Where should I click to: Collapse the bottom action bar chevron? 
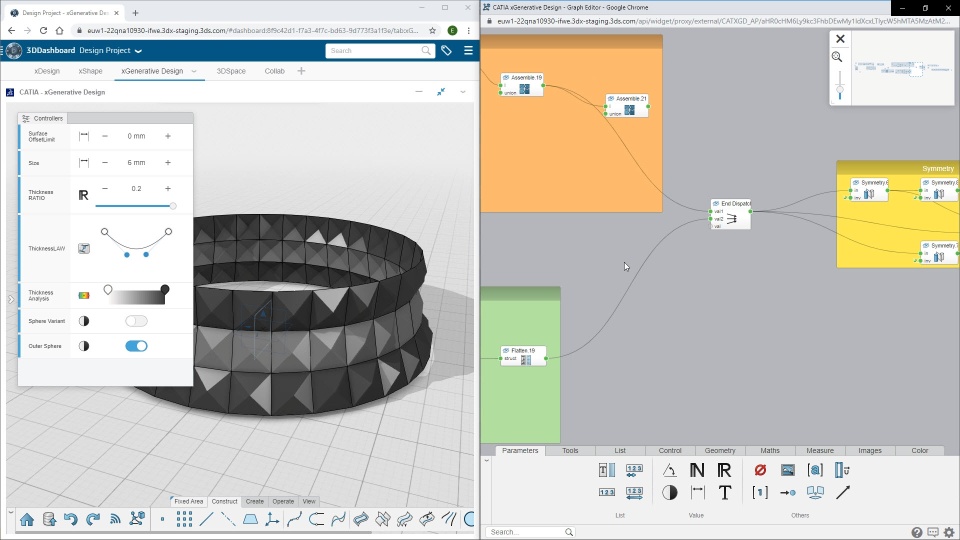tap(11, 512)
